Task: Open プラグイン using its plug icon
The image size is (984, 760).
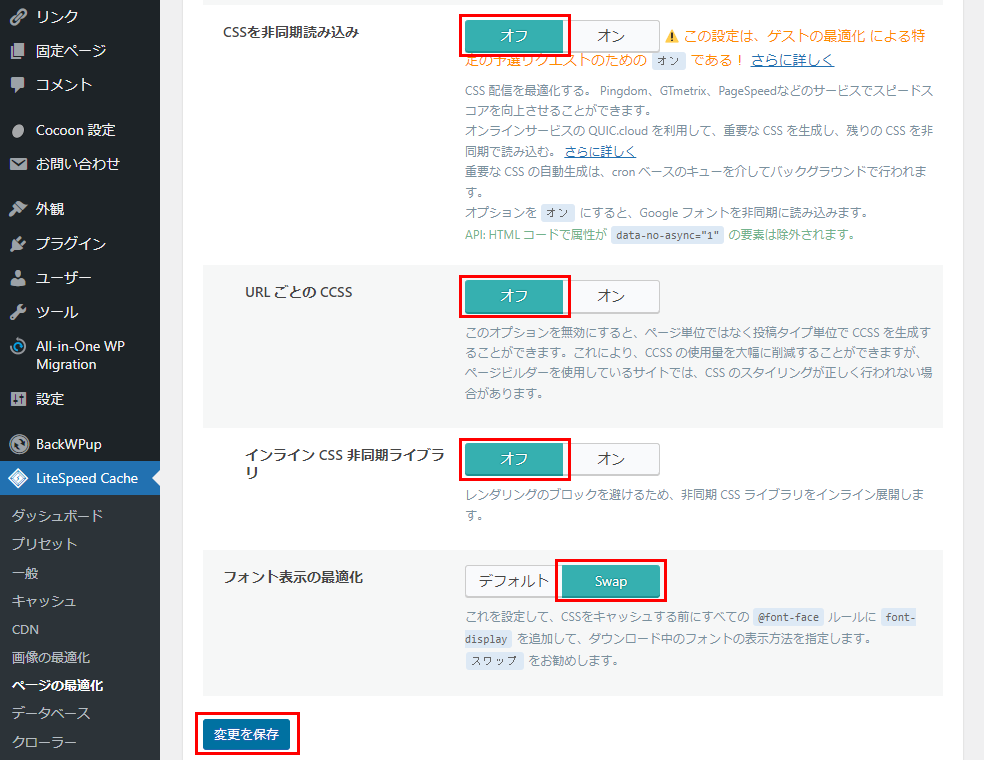Action: (18, 243)
